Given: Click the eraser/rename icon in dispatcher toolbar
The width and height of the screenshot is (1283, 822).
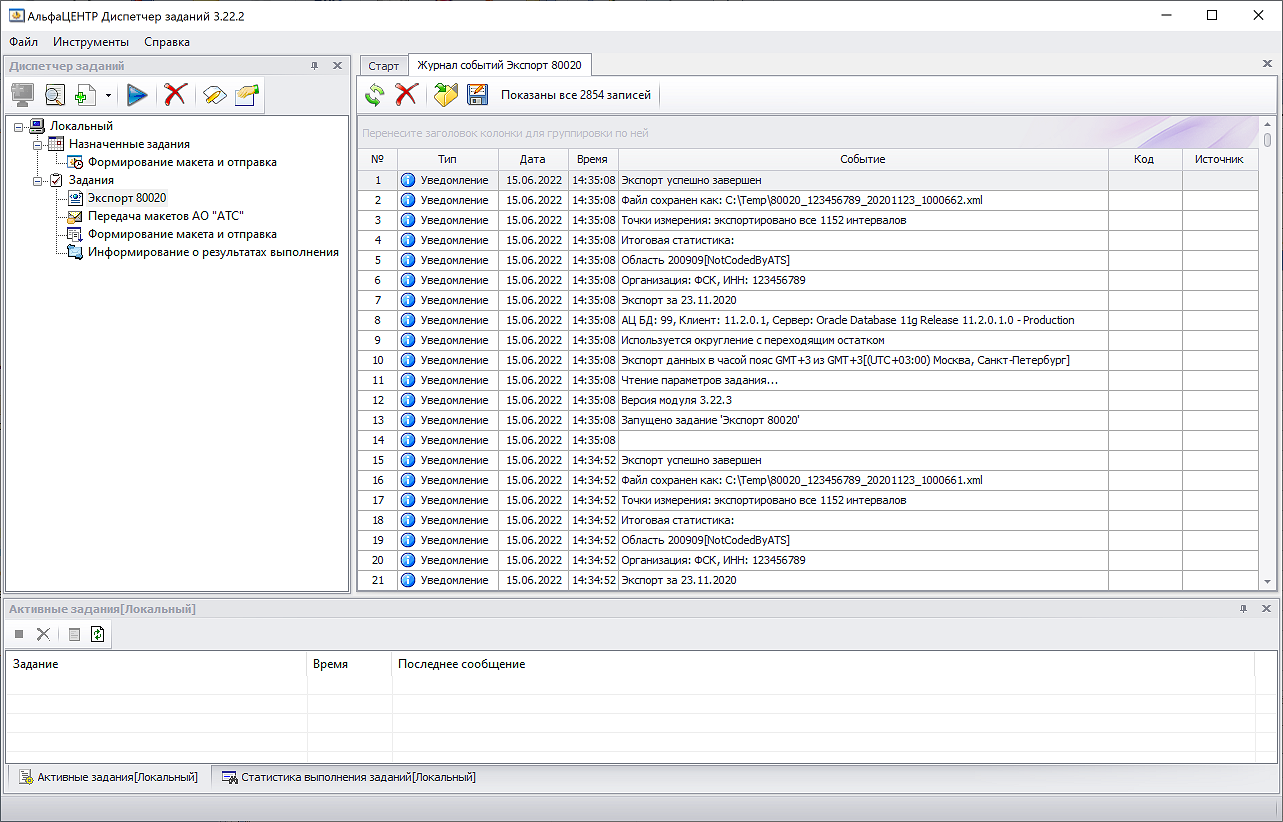Looking at the screenshot, I should click(215, 95).
